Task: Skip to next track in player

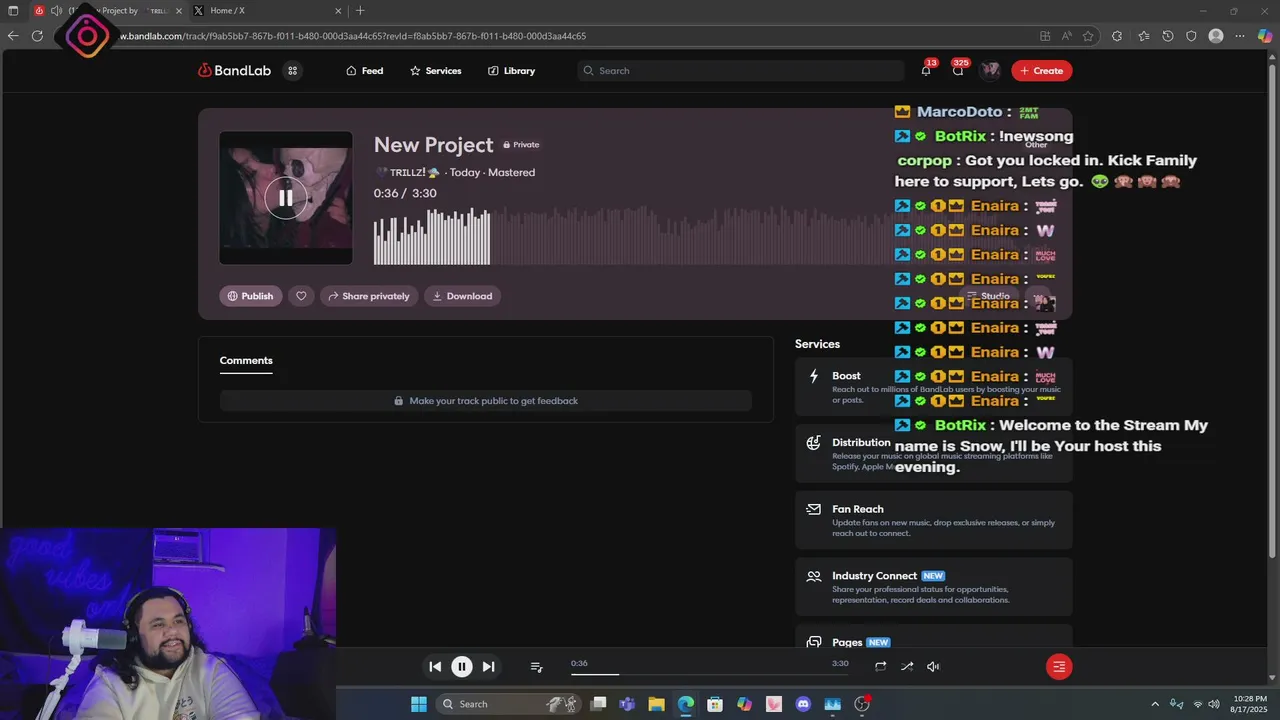Action: (x=488, y=667)
